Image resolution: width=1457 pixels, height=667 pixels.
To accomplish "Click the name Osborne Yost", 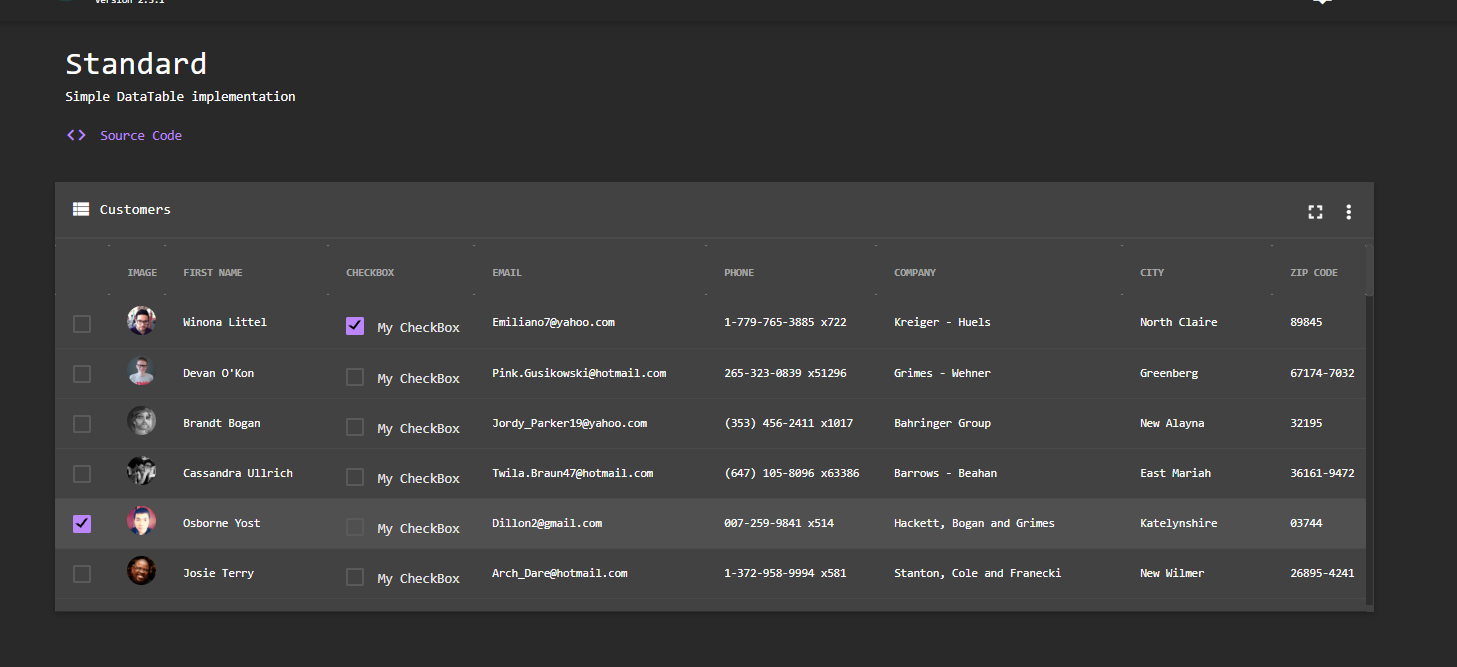I will (221, 523).
